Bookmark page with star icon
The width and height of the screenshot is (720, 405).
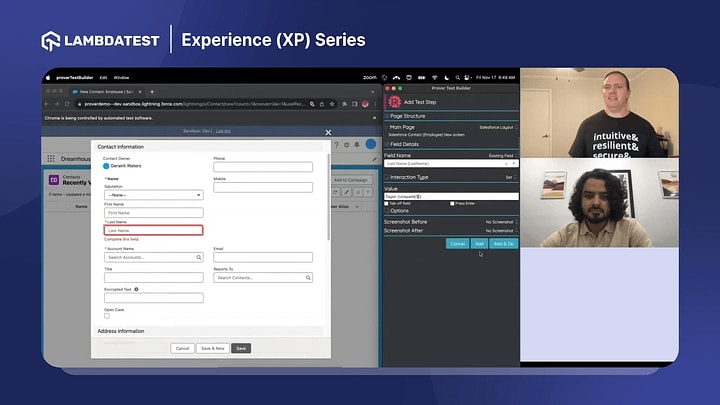tap(332, 104)
